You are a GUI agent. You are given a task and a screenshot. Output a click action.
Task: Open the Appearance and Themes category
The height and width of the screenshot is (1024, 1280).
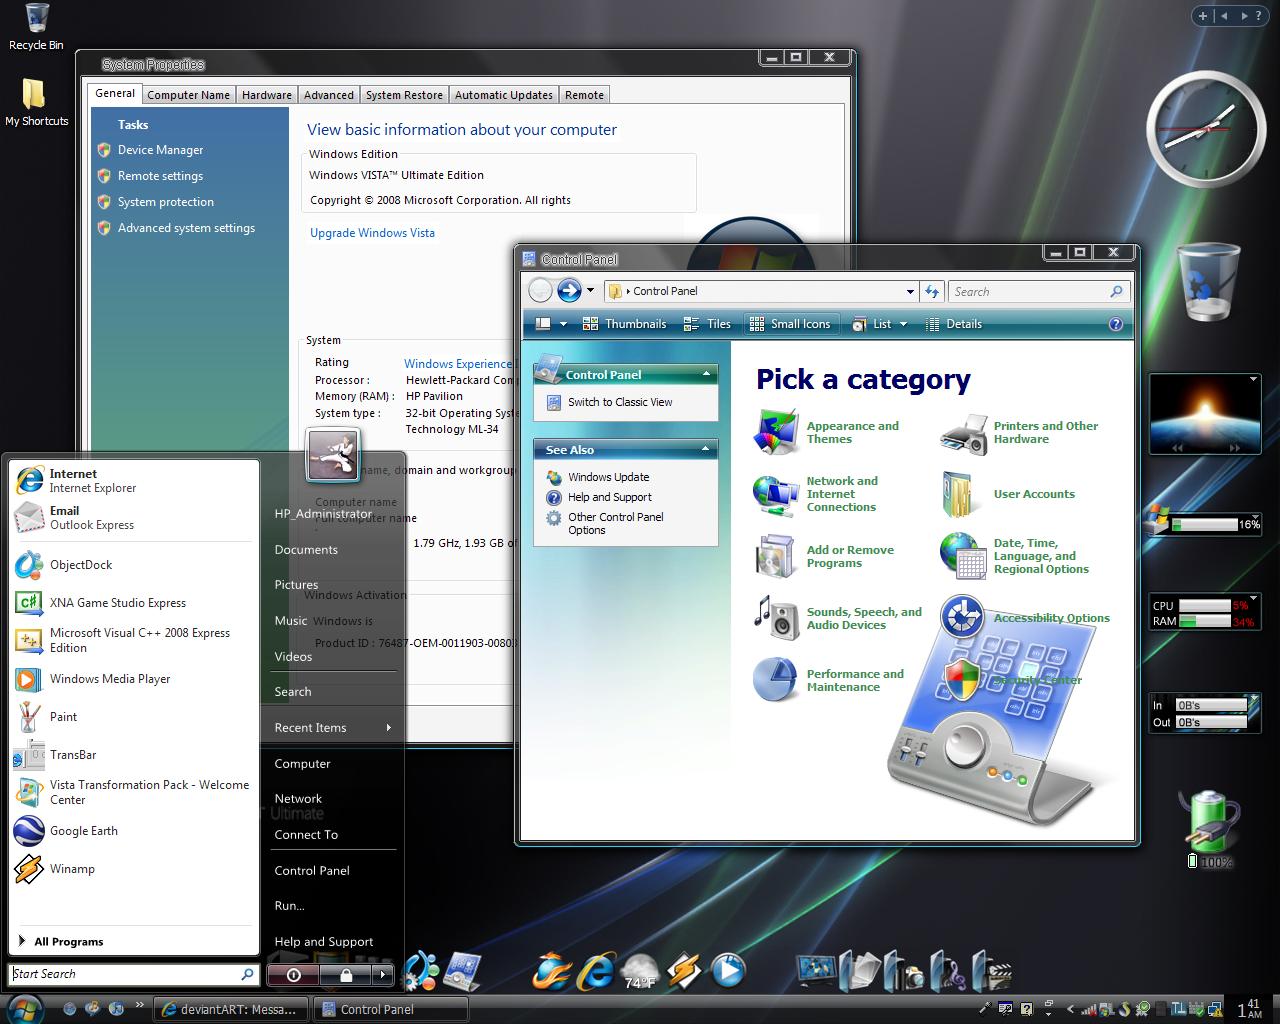(851, 432)
